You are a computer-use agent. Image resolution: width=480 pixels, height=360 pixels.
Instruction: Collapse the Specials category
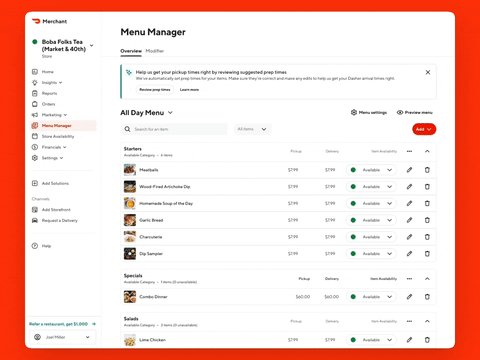427,279
